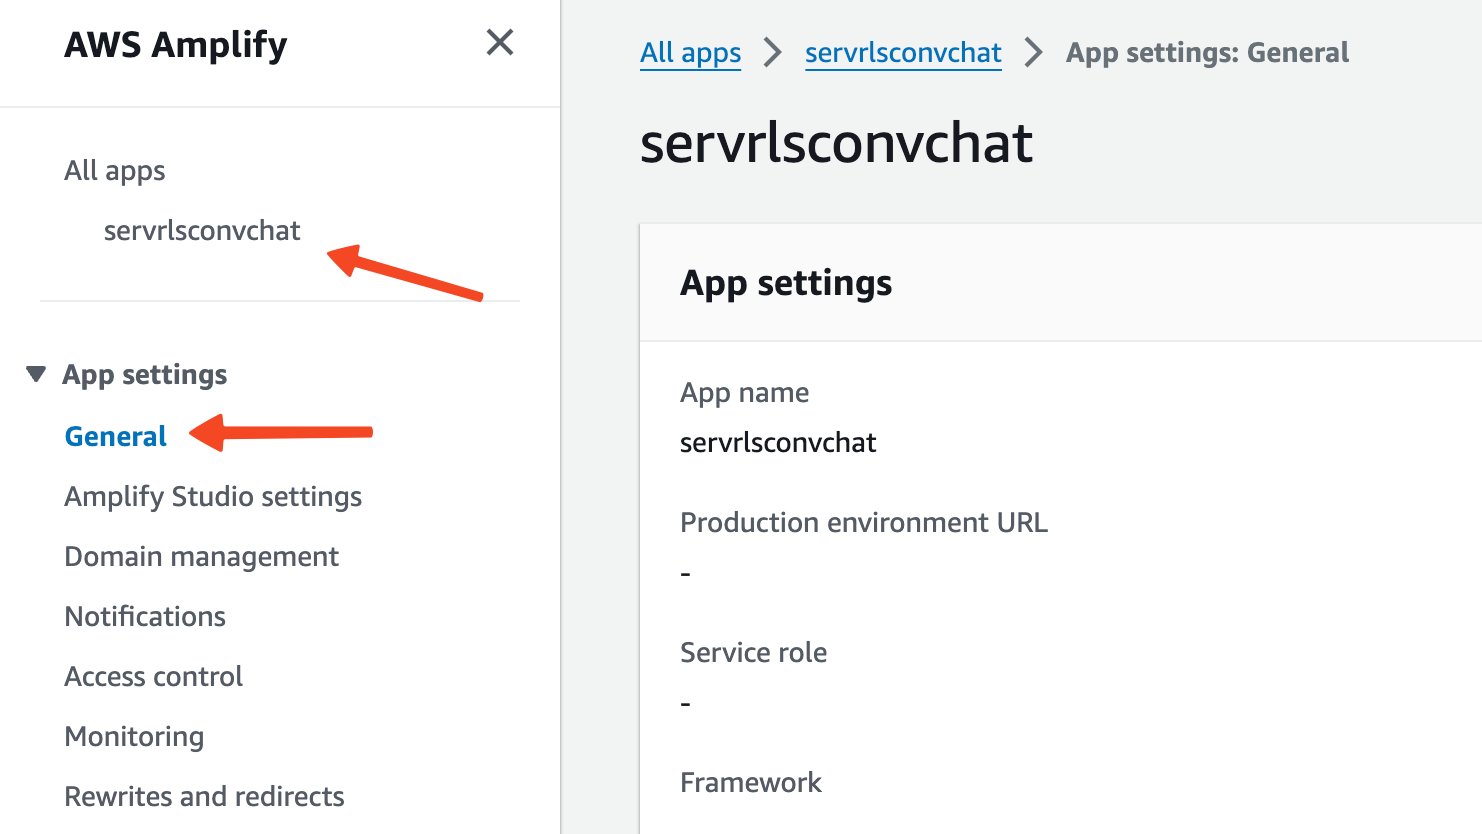The height and width of the screenshot is (834, 1482).
Task: Open Domain management settings
Action: (x=201, y=557)
